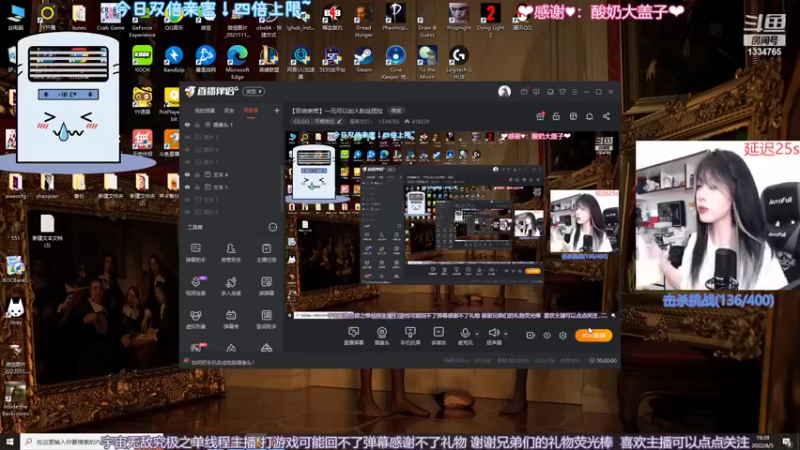Click the 00:00:00 stream timer

603,360
